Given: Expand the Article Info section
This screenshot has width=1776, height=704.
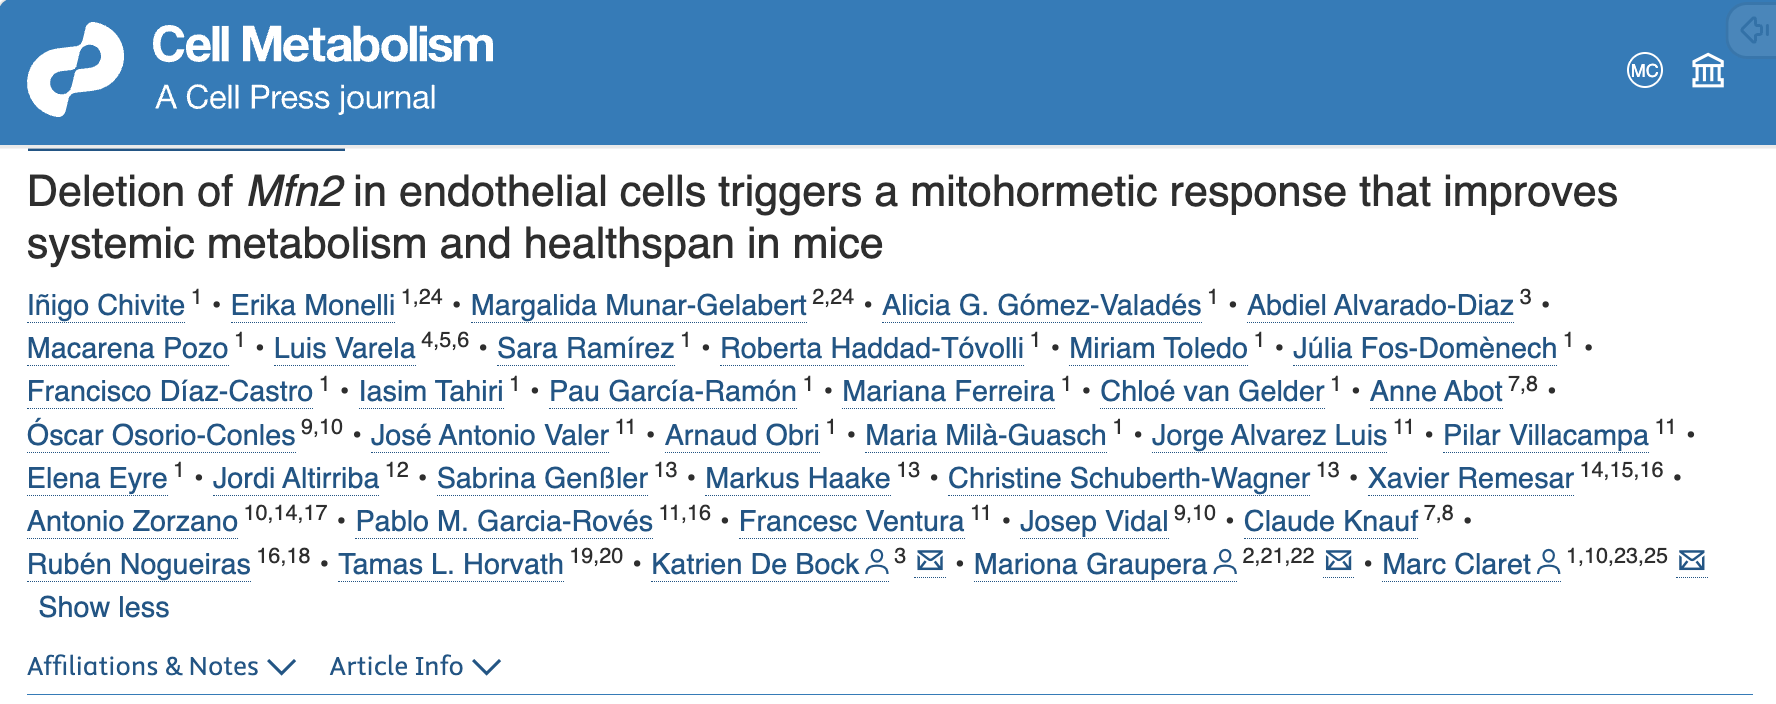Looking at the screenshot, I should (x=414, y=666).
